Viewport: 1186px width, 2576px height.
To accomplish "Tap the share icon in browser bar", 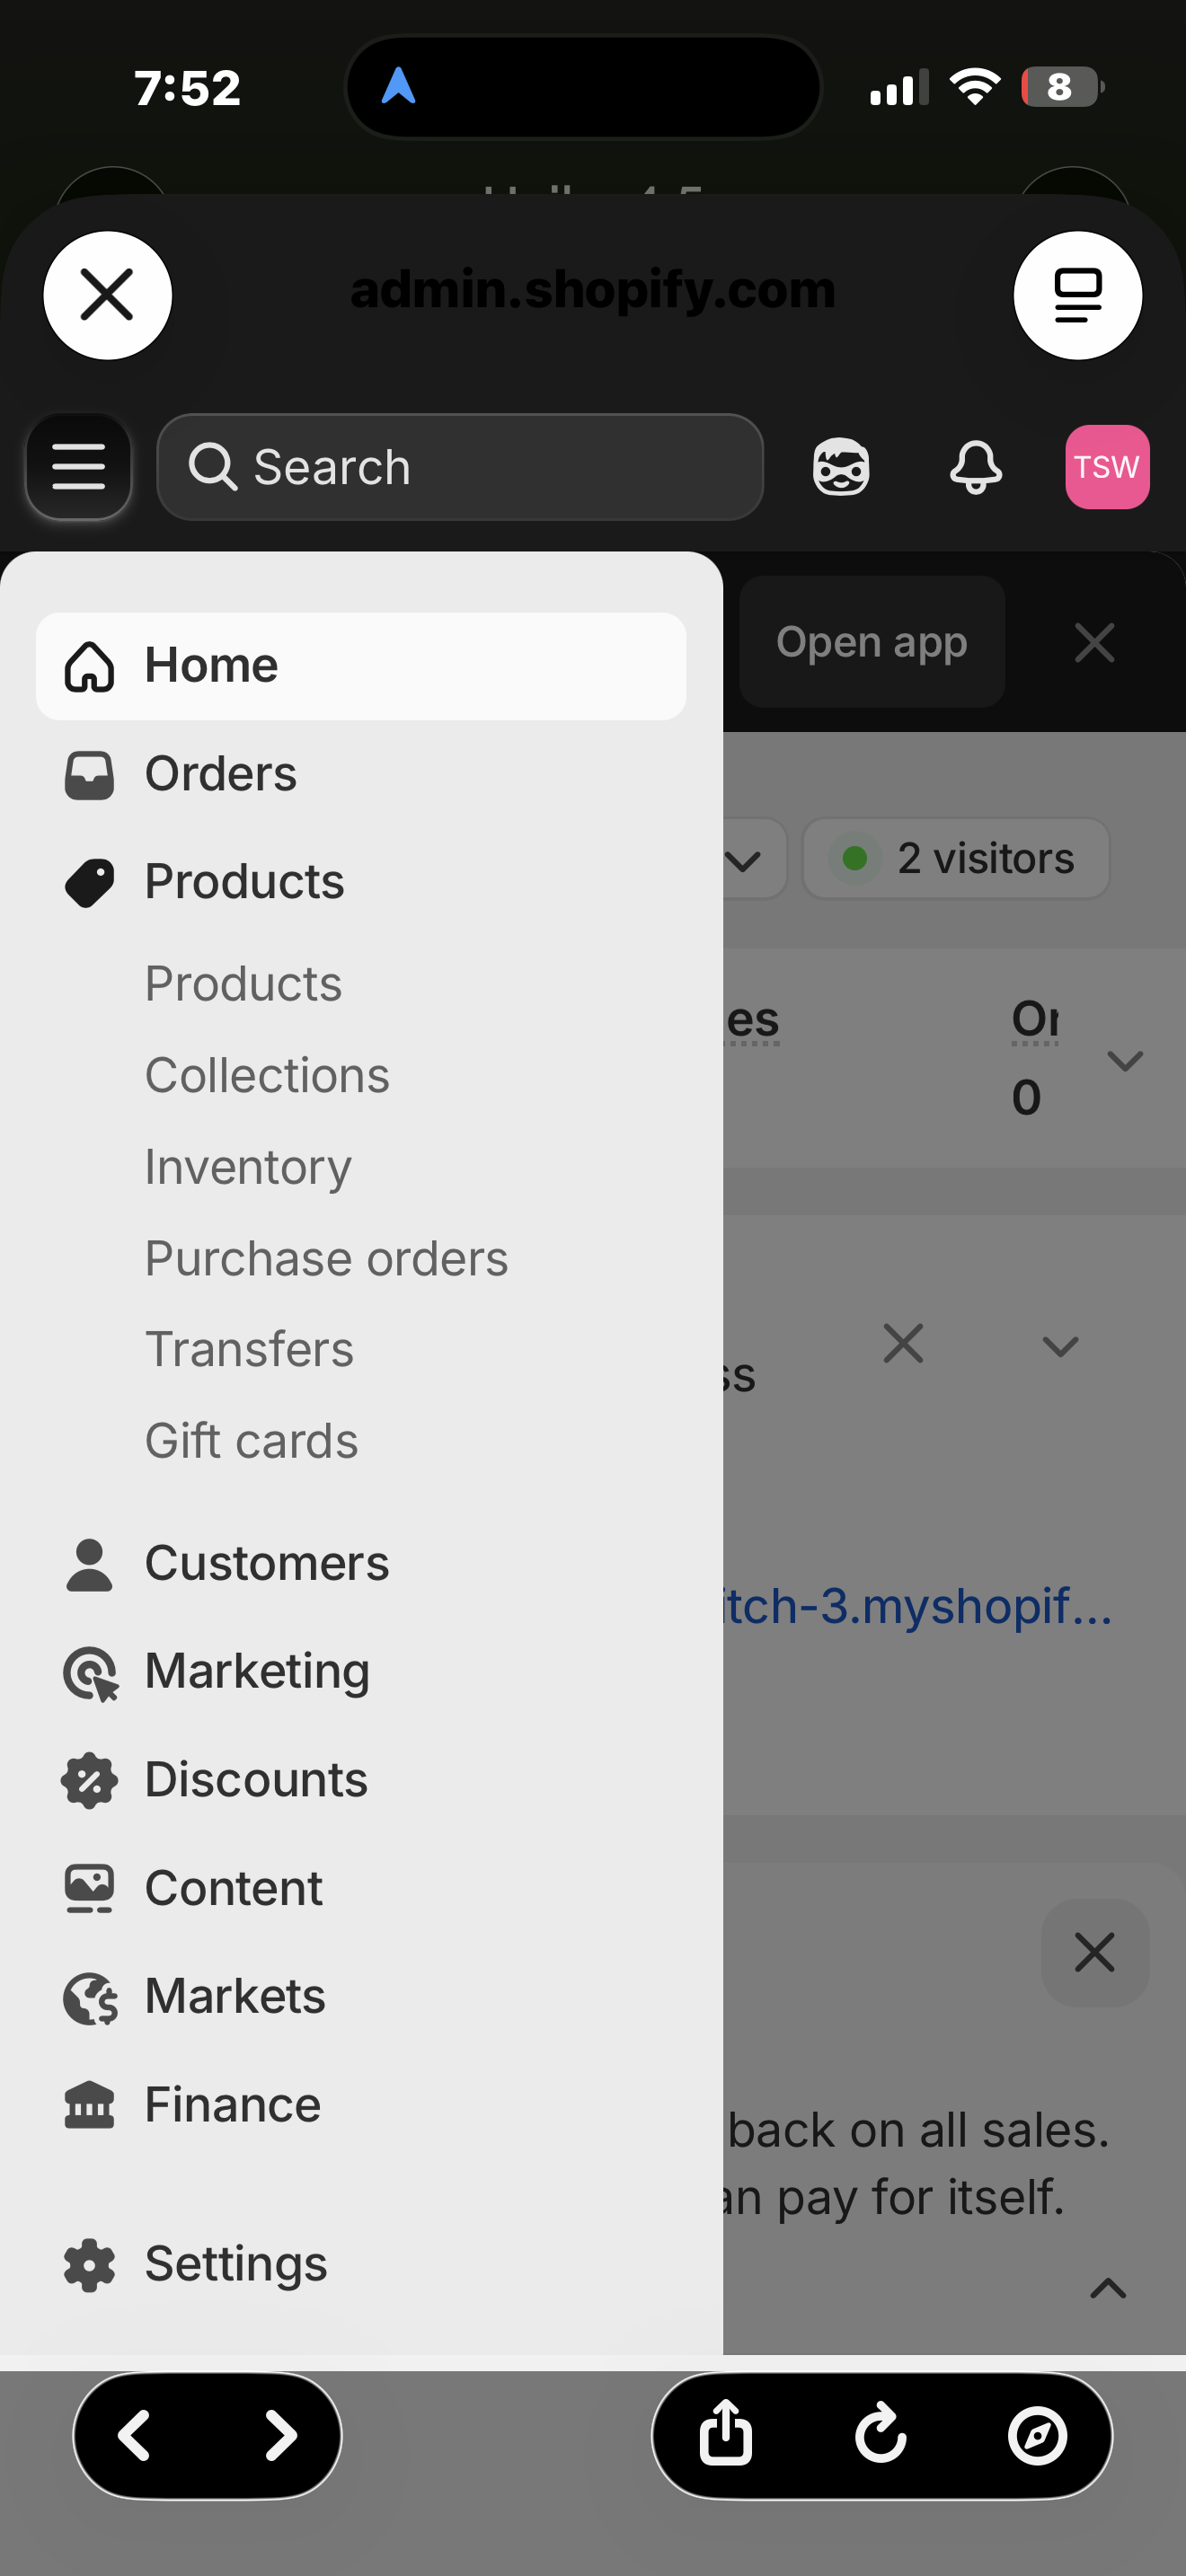I will [x=725, y=2435].
